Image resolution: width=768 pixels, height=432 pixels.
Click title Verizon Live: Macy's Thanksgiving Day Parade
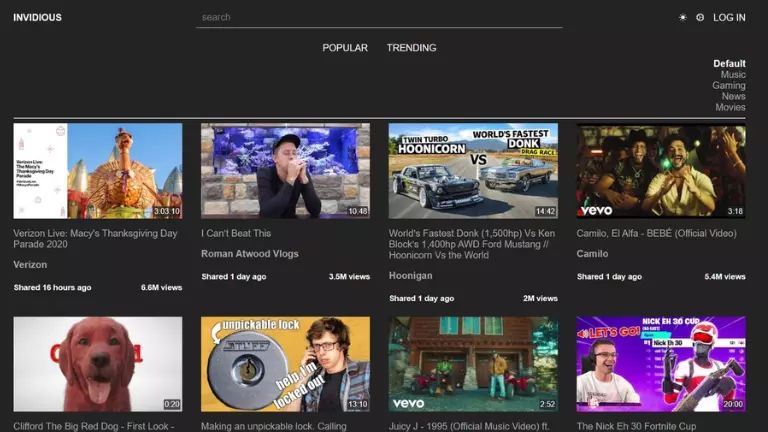pyautogui.click(x=96, y=239)
